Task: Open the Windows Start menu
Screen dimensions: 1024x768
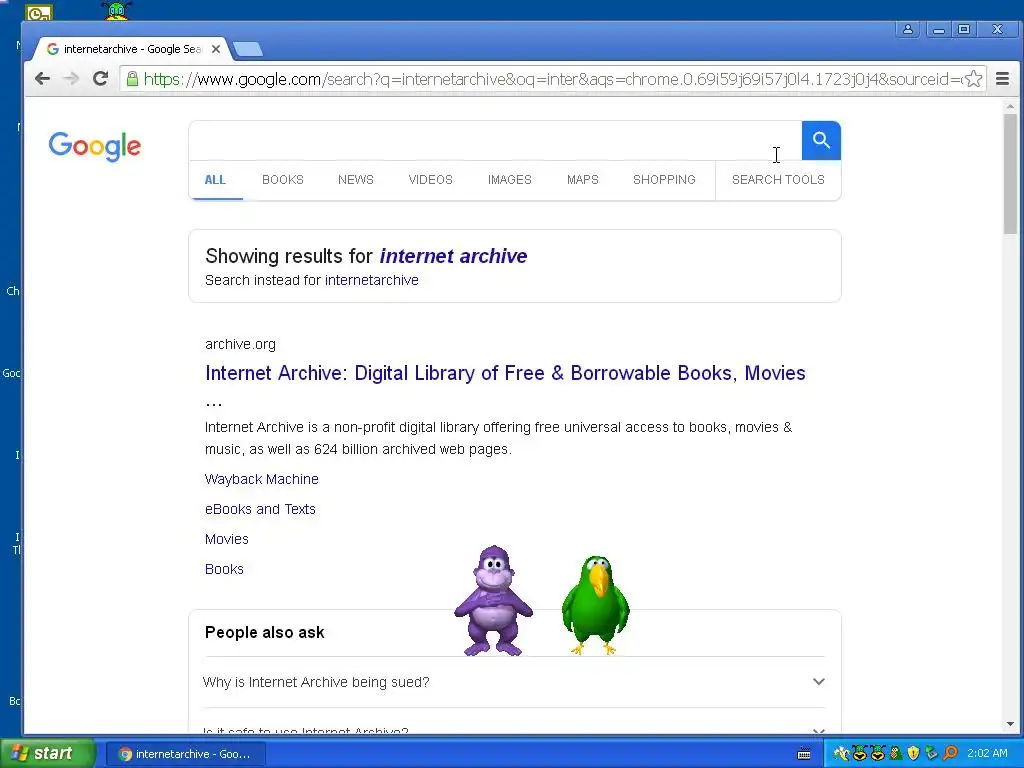Action: pyautogui.click(x=47, y=754)
